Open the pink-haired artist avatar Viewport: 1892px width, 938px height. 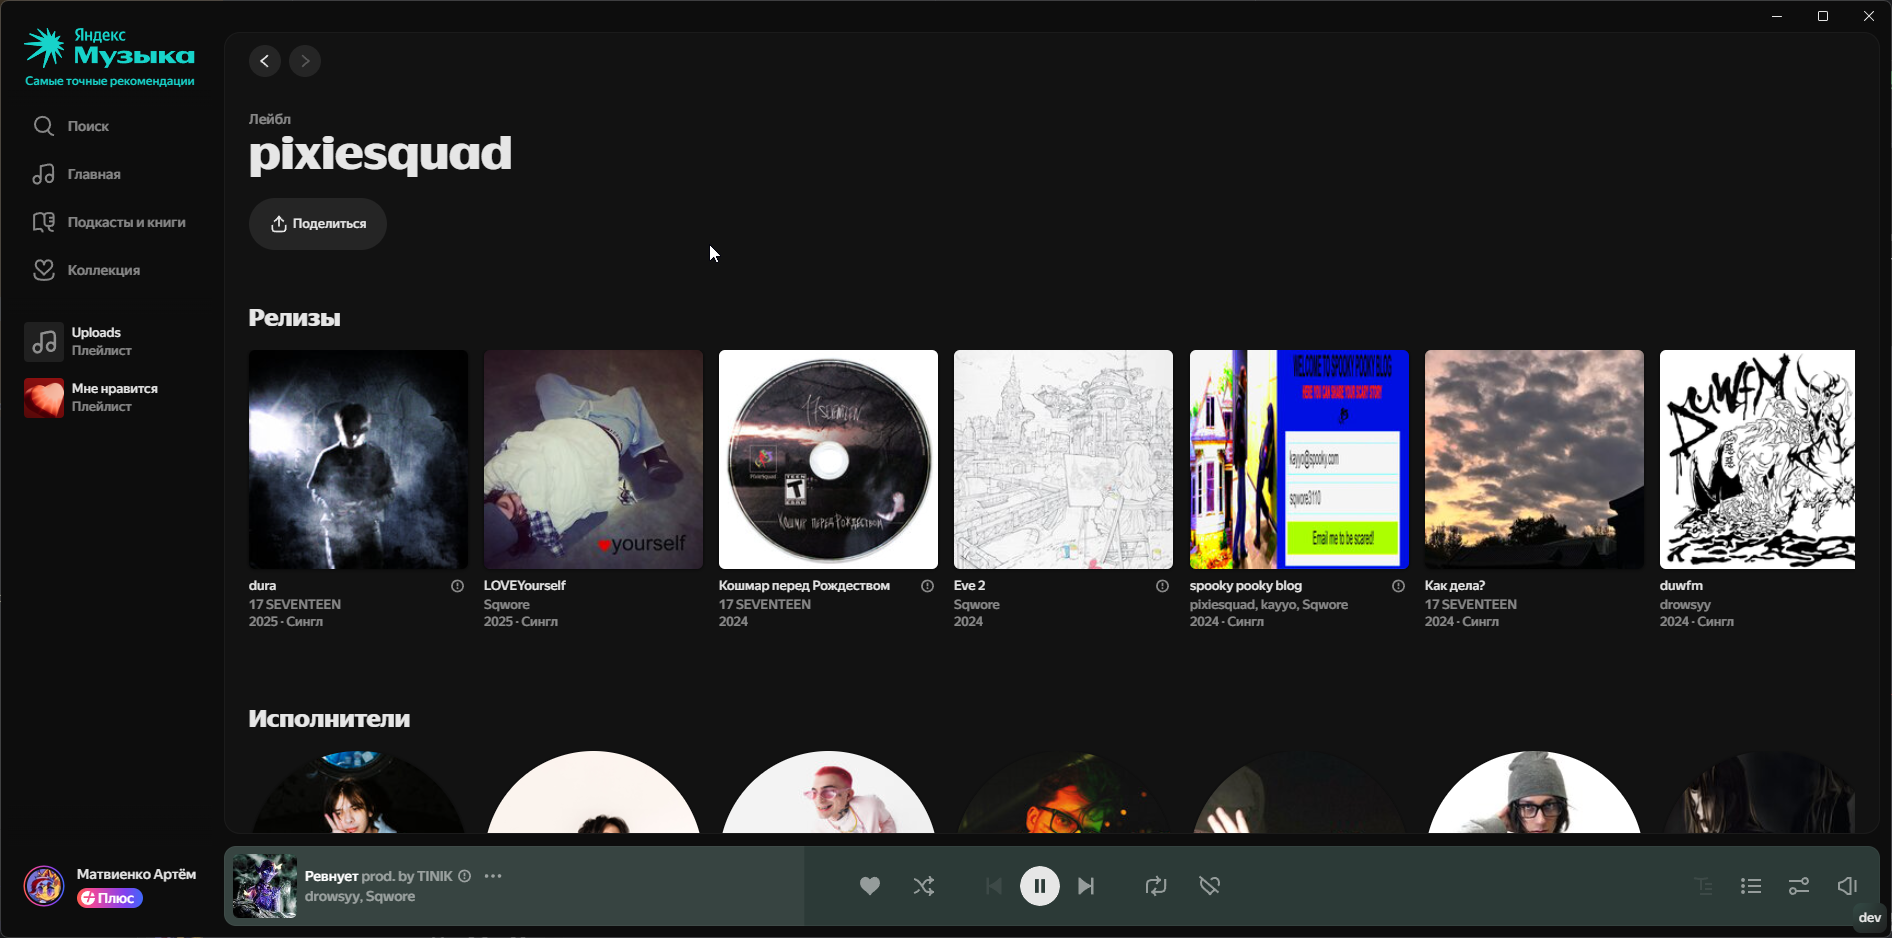(828, 792)
